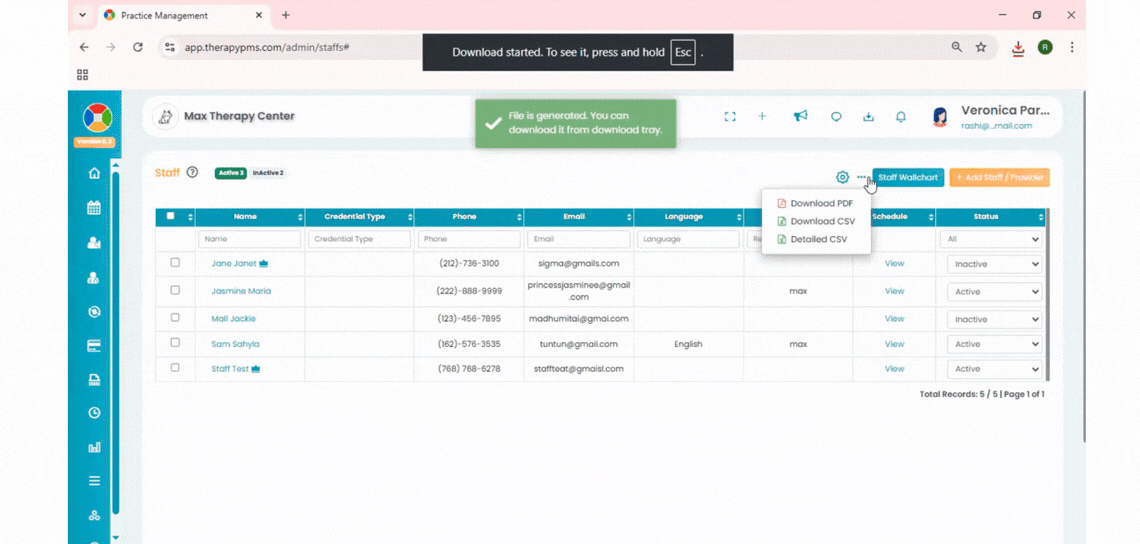Image resolution: width=1140 pixels, height=544 pixels.
Task: View the schedule for Jasmine Maria
Action: click(894, 291)
